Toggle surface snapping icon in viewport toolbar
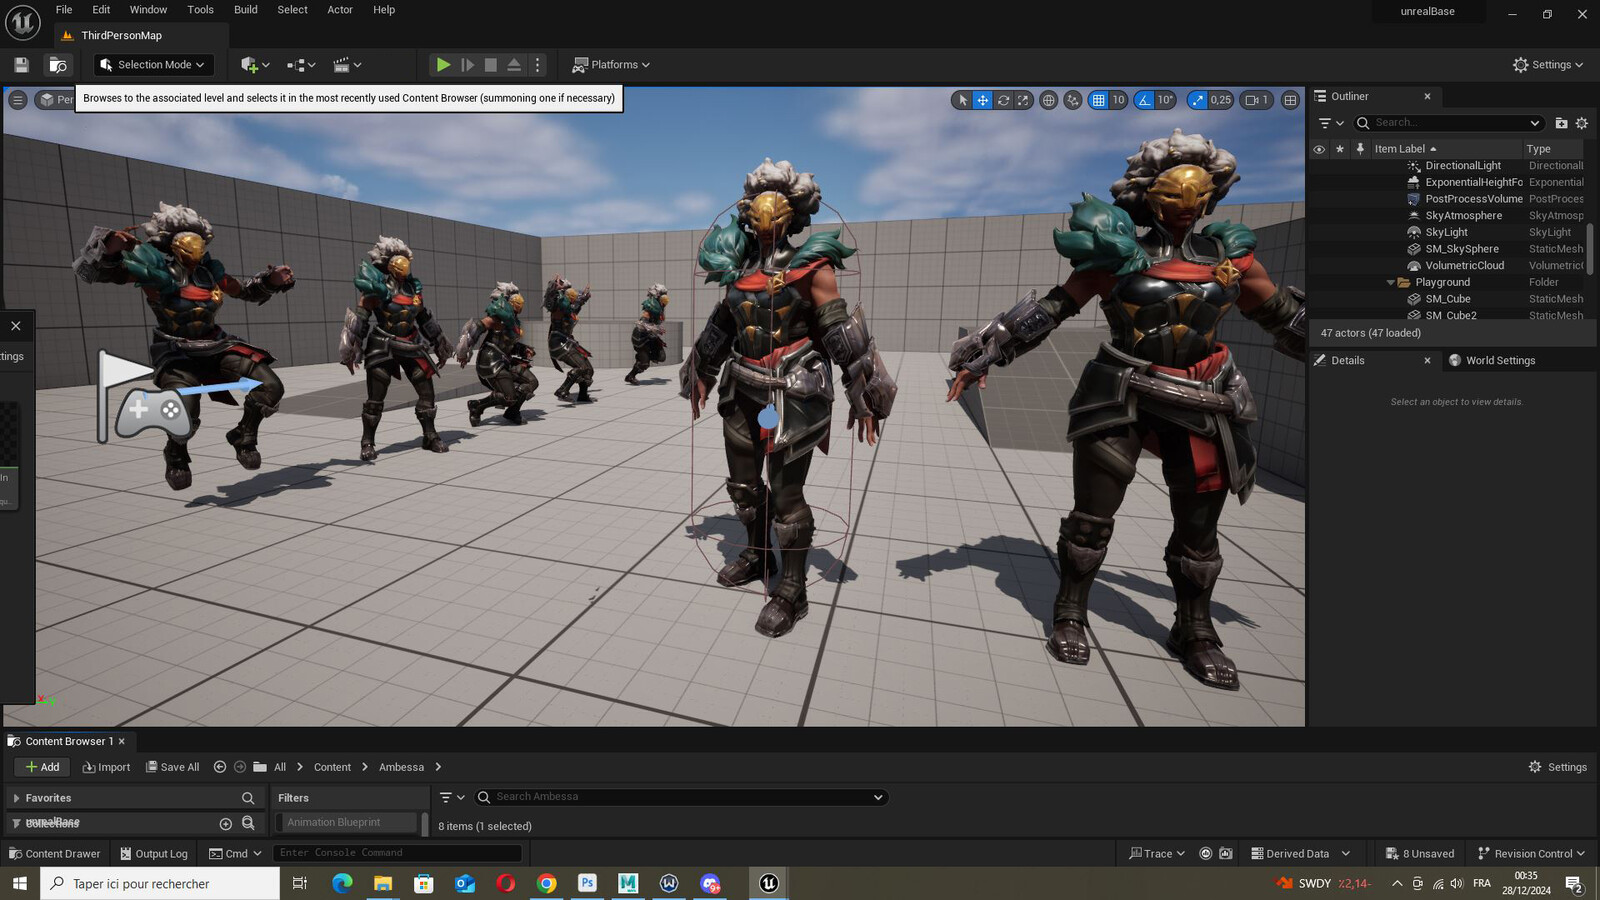Screen dimensions: 1600x900 pyautogui.click(x=1073, y=100)
